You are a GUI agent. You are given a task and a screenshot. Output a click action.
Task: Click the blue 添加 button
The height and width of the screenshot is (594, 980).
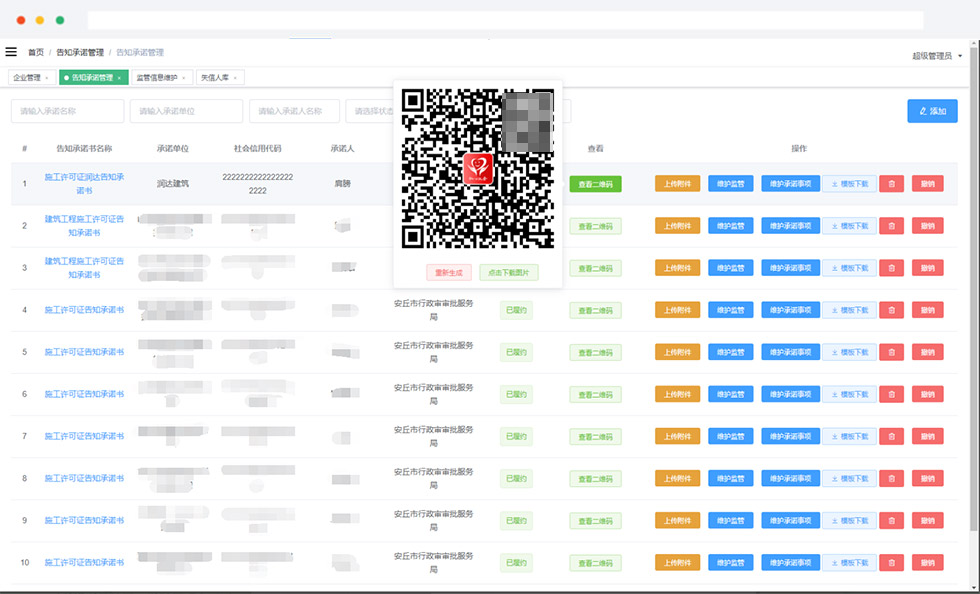[932, 111]
